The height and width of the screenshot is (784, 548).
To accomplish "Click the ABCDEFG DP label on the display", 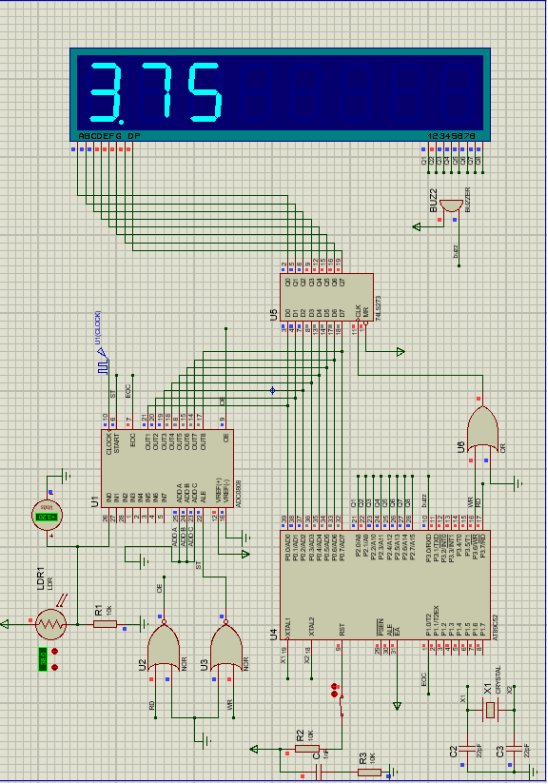I will click(109, 136).
